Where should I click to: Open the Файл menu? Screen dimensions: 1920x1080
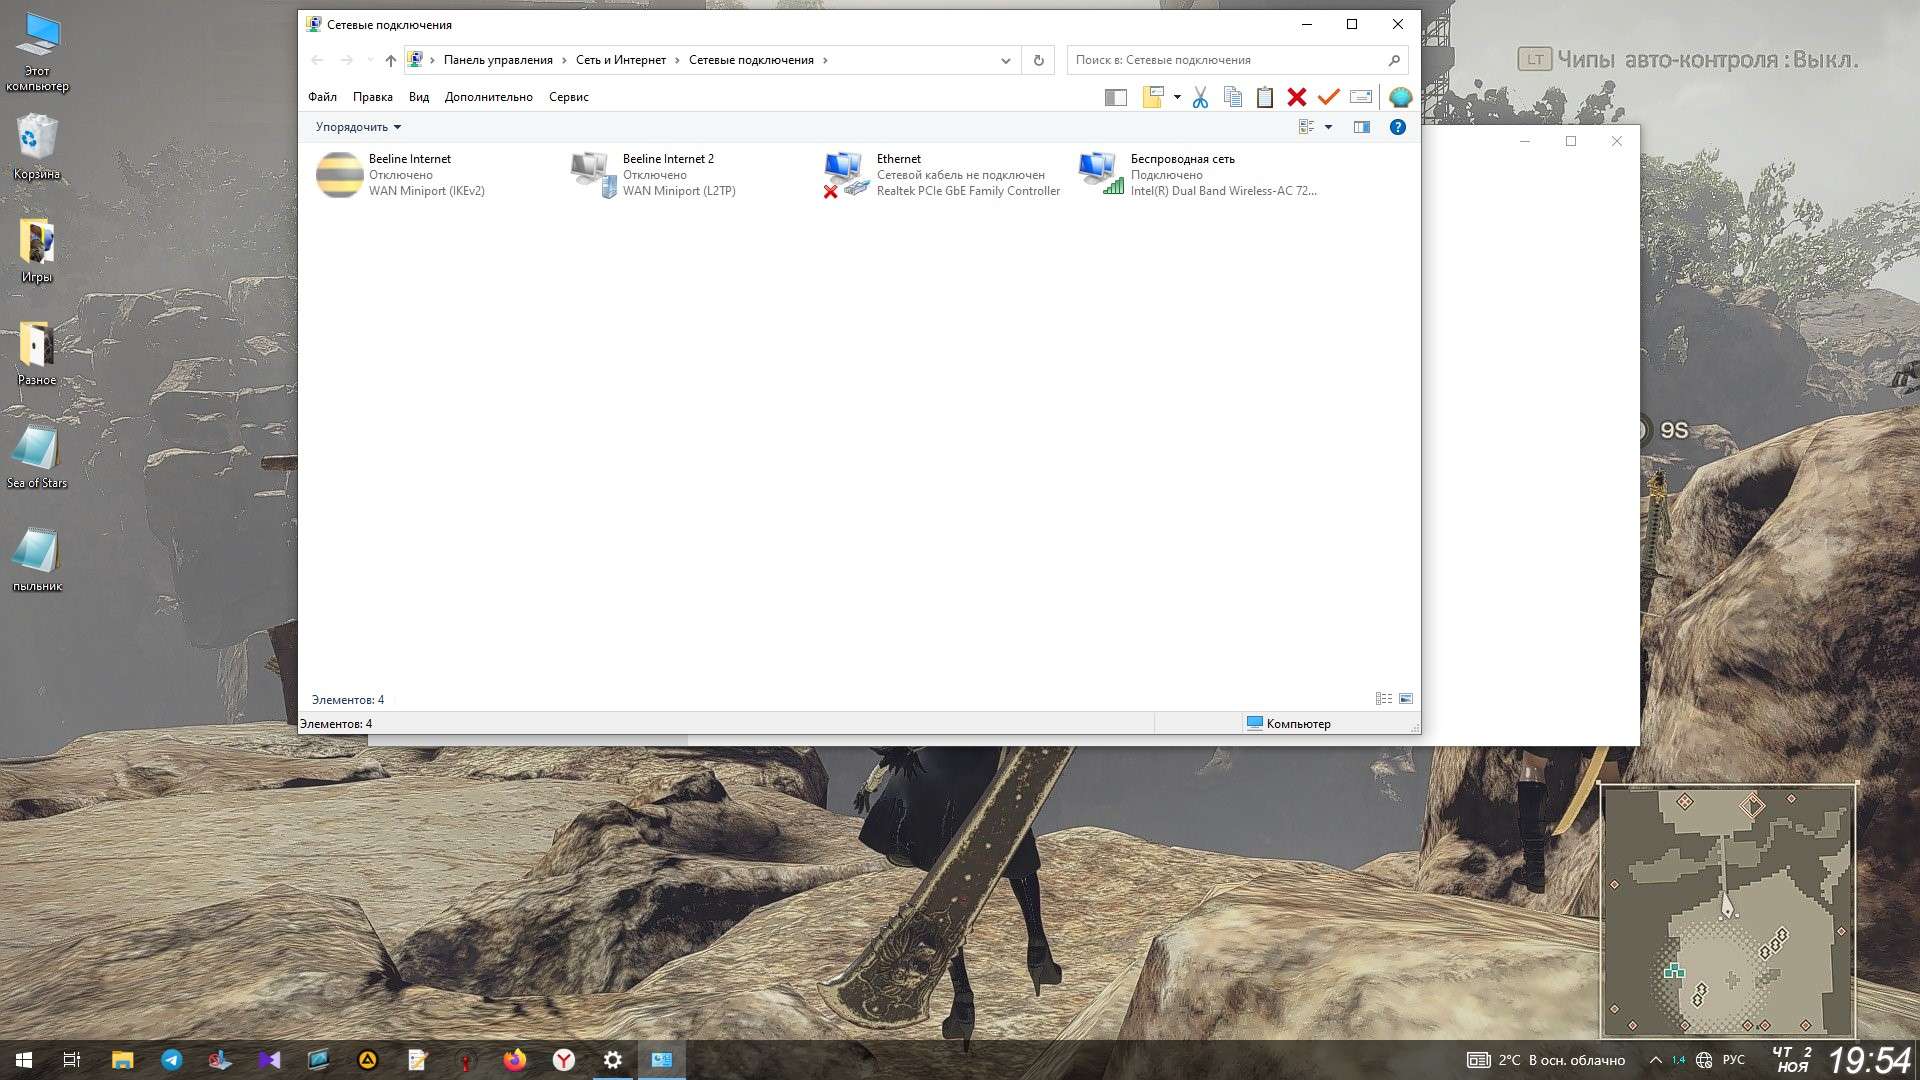tap(322, 97)
